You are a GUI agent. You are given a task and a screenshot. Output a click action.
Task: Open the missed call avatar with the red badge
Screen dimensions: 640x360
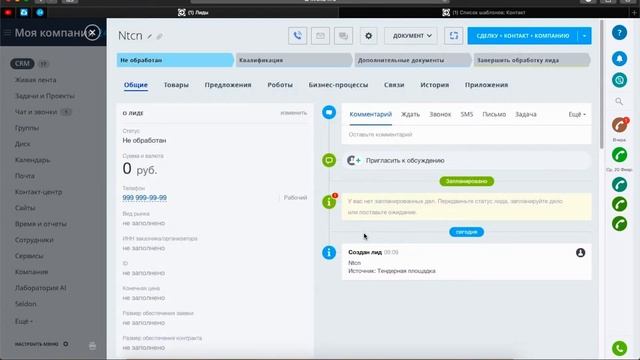tap(620, 125)
